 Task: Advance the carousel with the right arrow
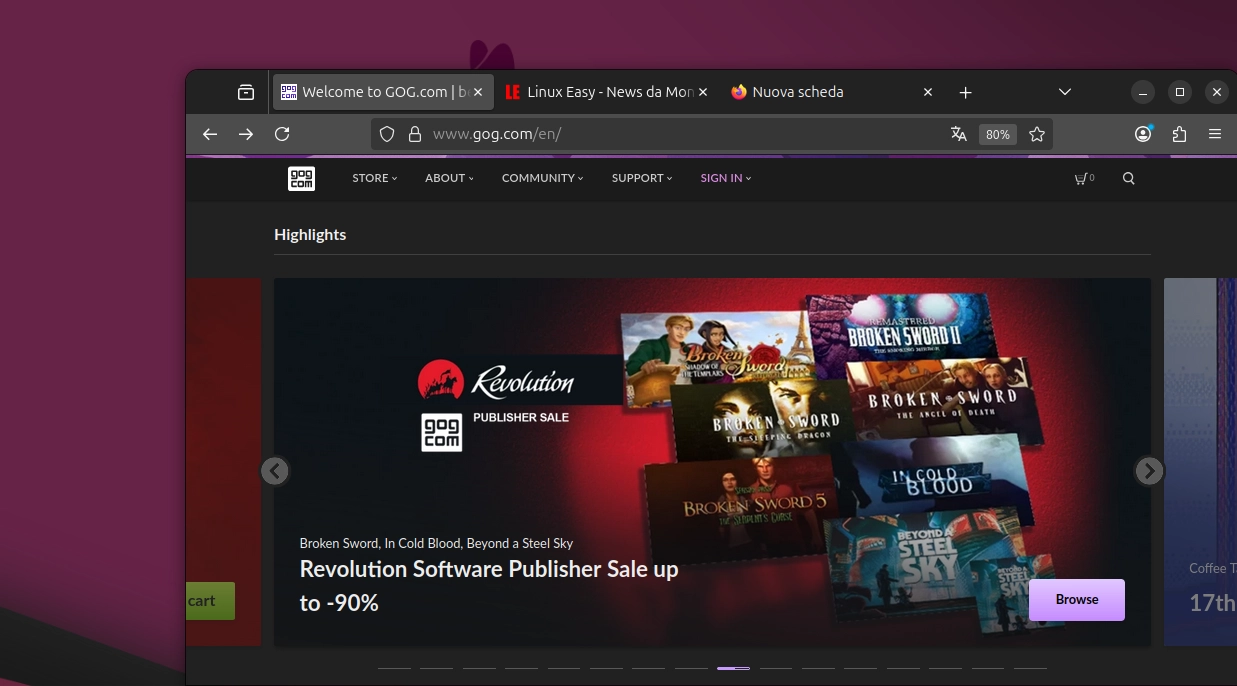point(1149,470)
